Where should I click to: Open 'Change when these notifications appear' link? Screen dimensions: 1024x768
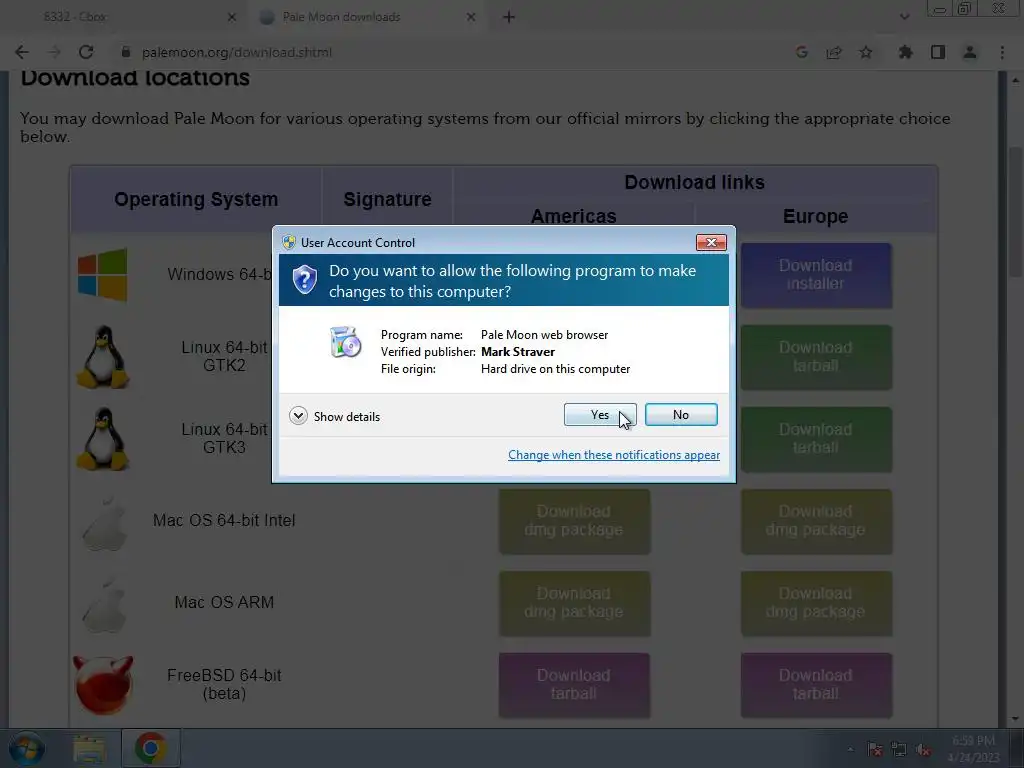tap(614, 455)
